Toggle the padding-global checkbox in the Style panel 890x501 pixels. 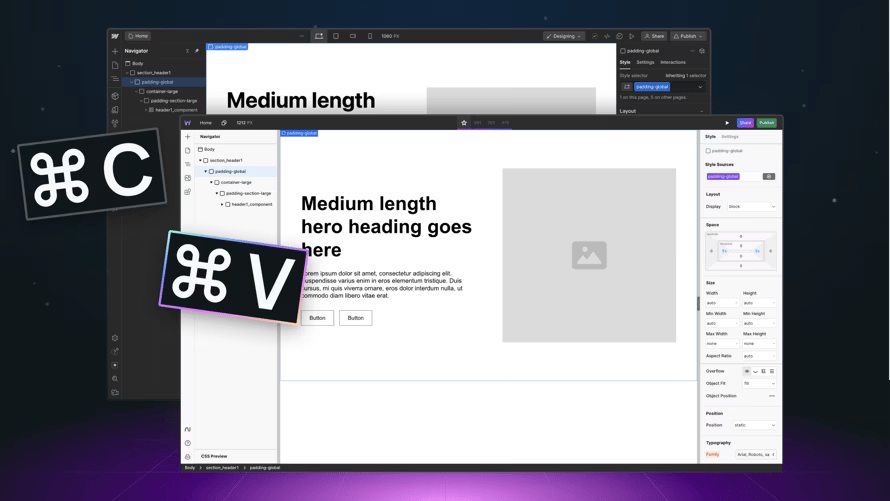tap(709, 151)
